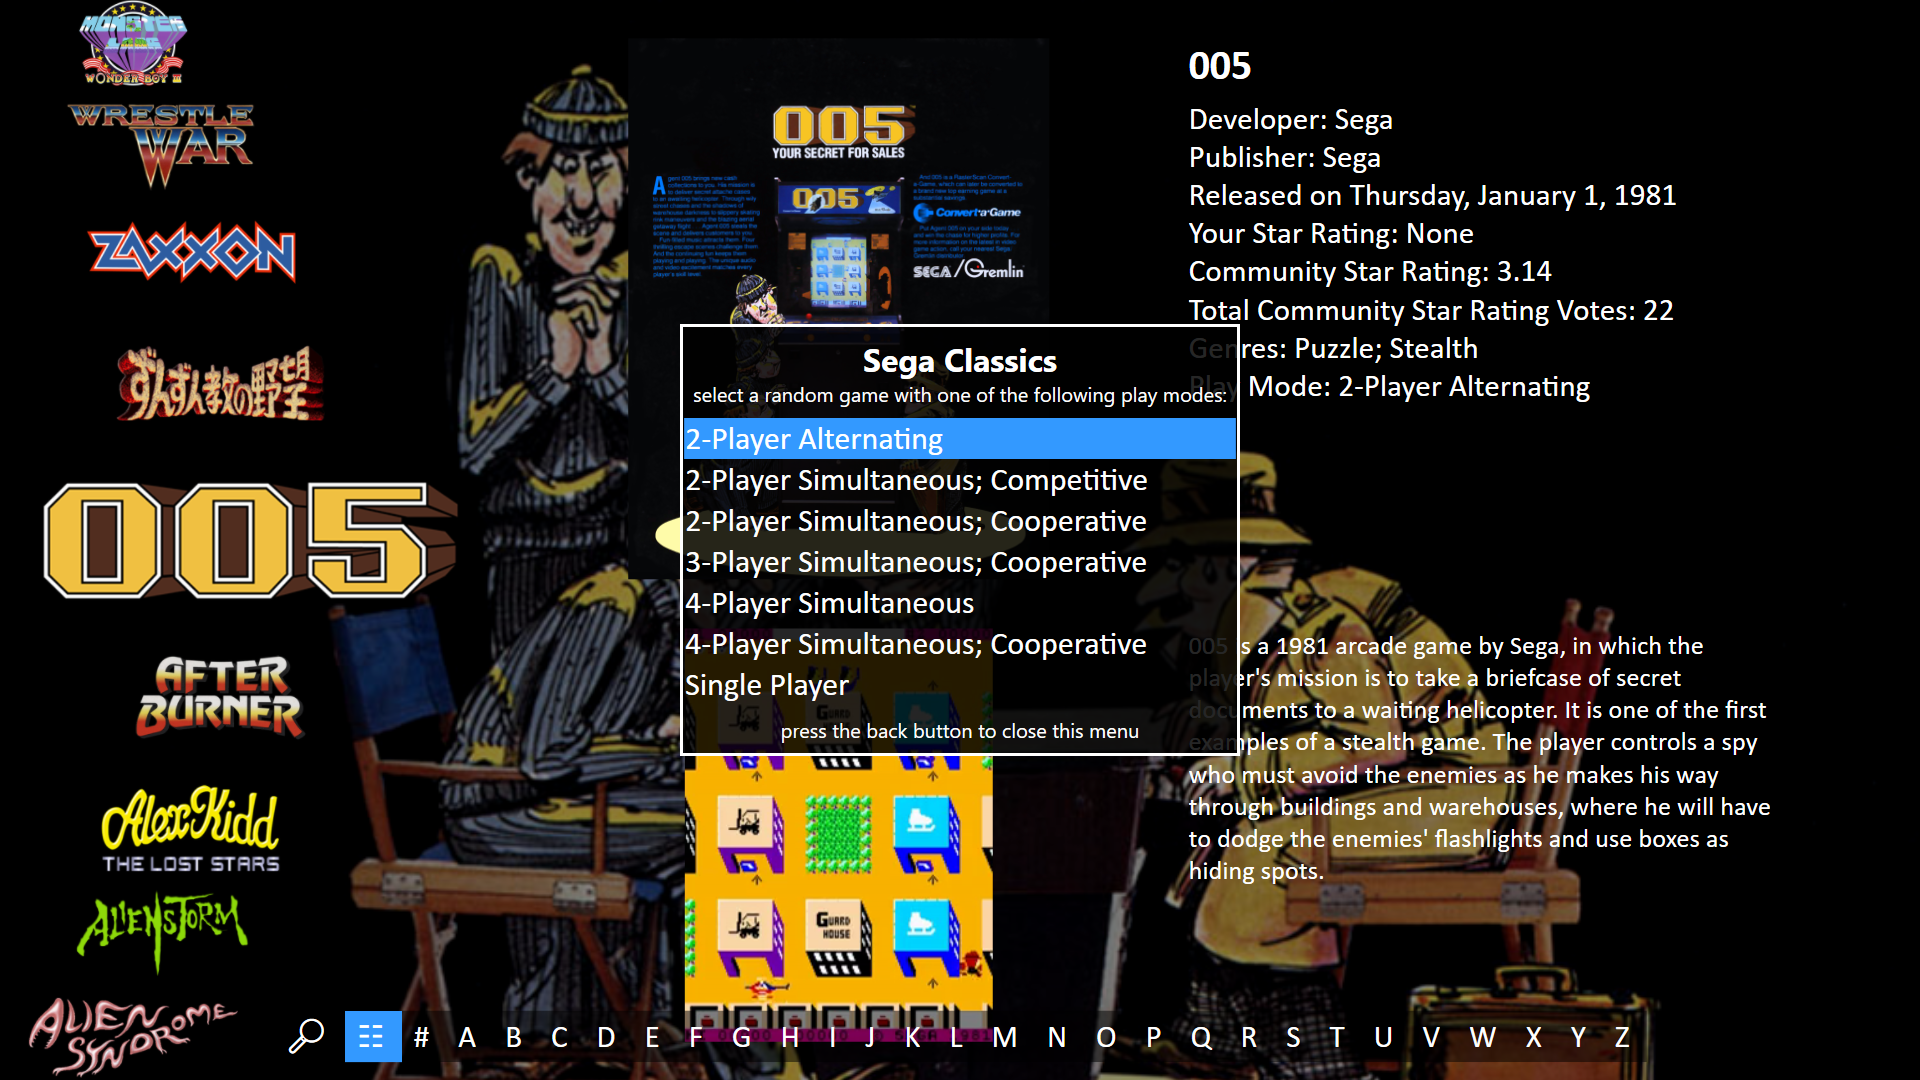Click 'Publisher: Sega' detail line
The image size is (1920, 1080).
1284,157
